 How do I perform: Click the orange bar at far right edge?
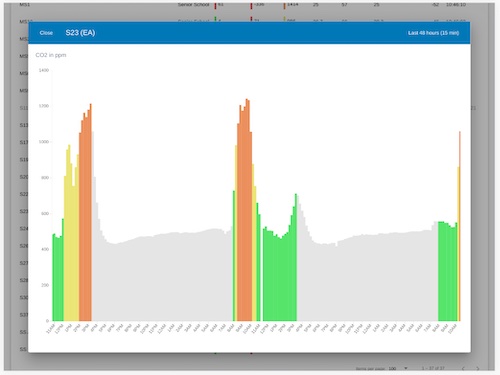(x=460, y=226)
